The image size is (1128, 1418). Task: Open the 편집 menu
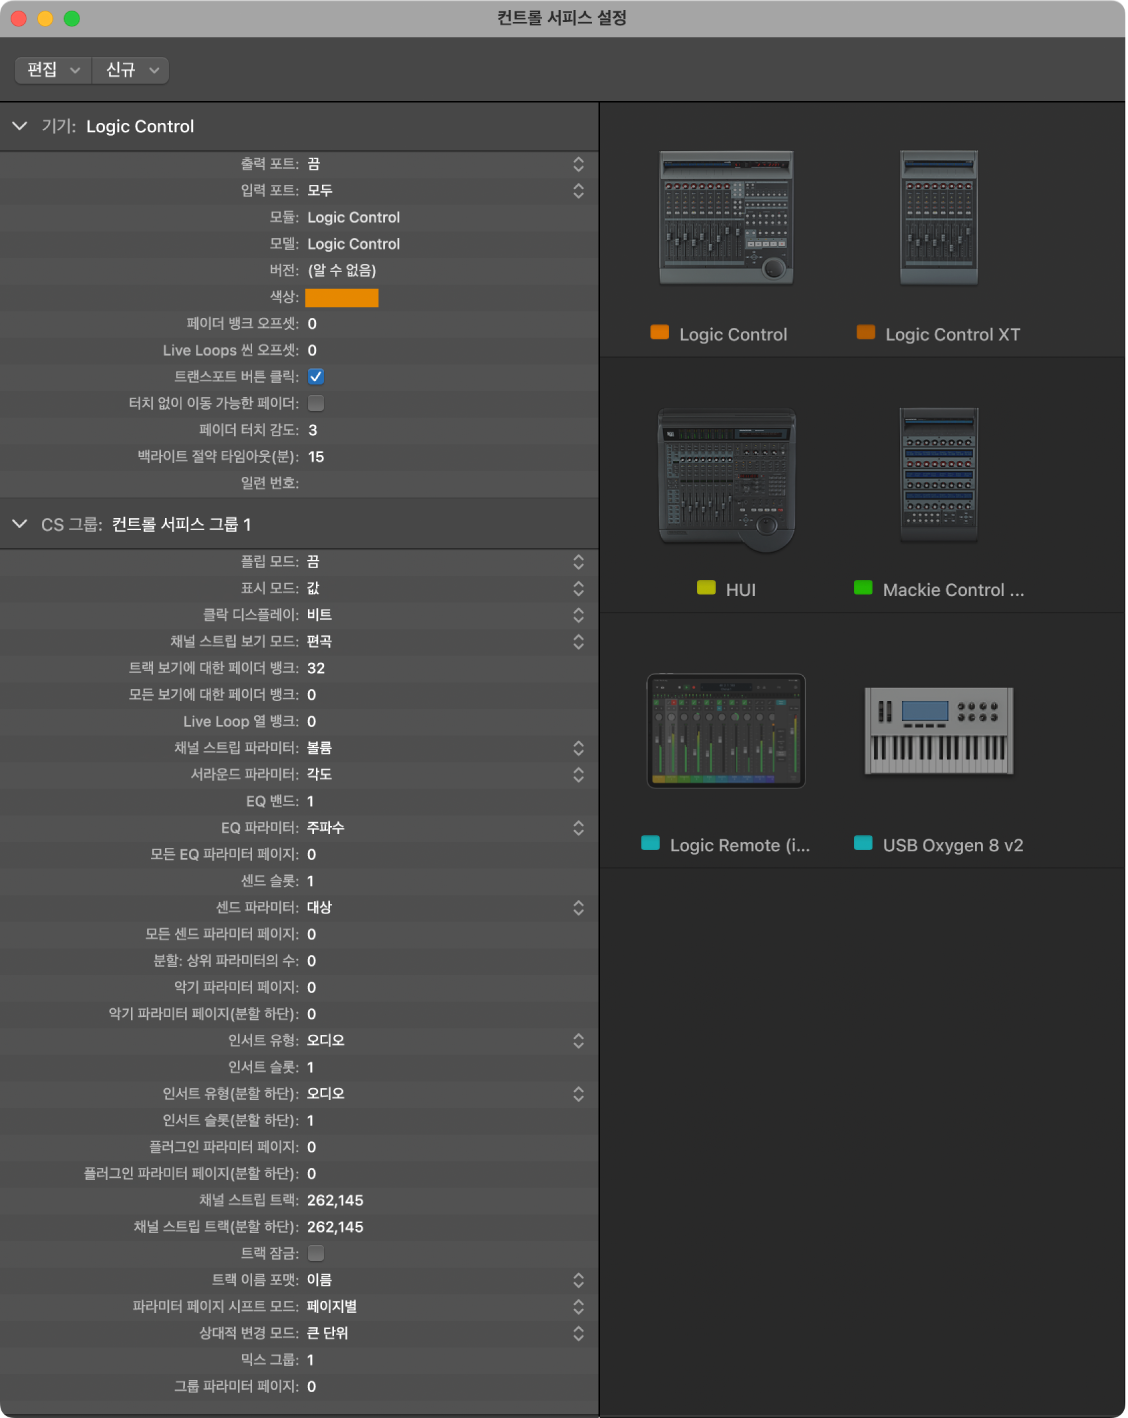click(53, 70)
